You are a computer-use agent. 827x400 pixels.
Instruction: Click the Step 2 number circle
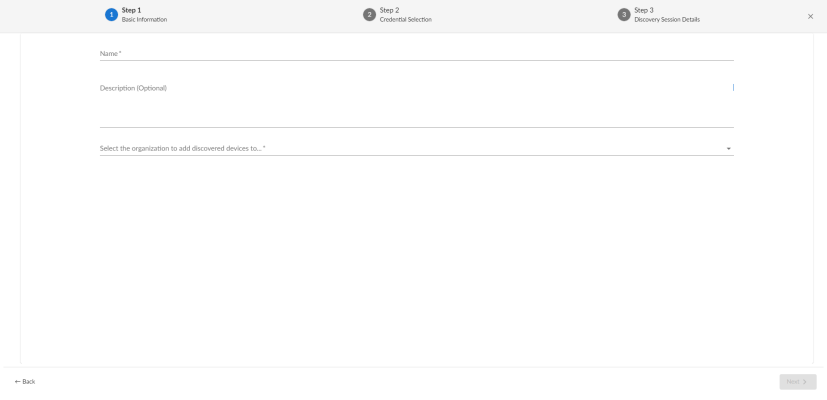[x=369, y=15]
